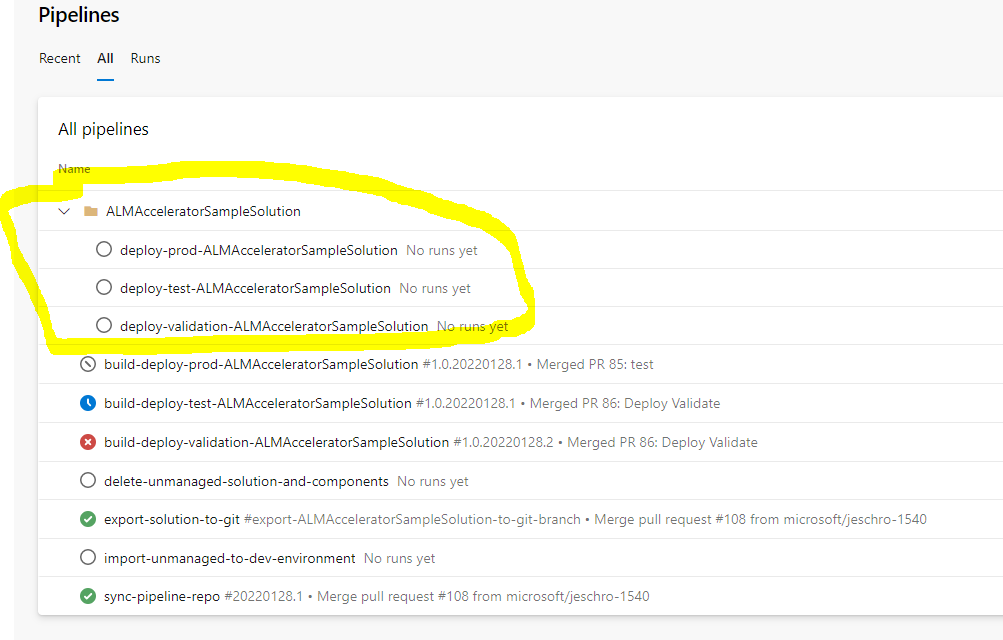Click the status circle beside deploy-prod-ALMAcceleratorSampleSolution

coord(104,250)
